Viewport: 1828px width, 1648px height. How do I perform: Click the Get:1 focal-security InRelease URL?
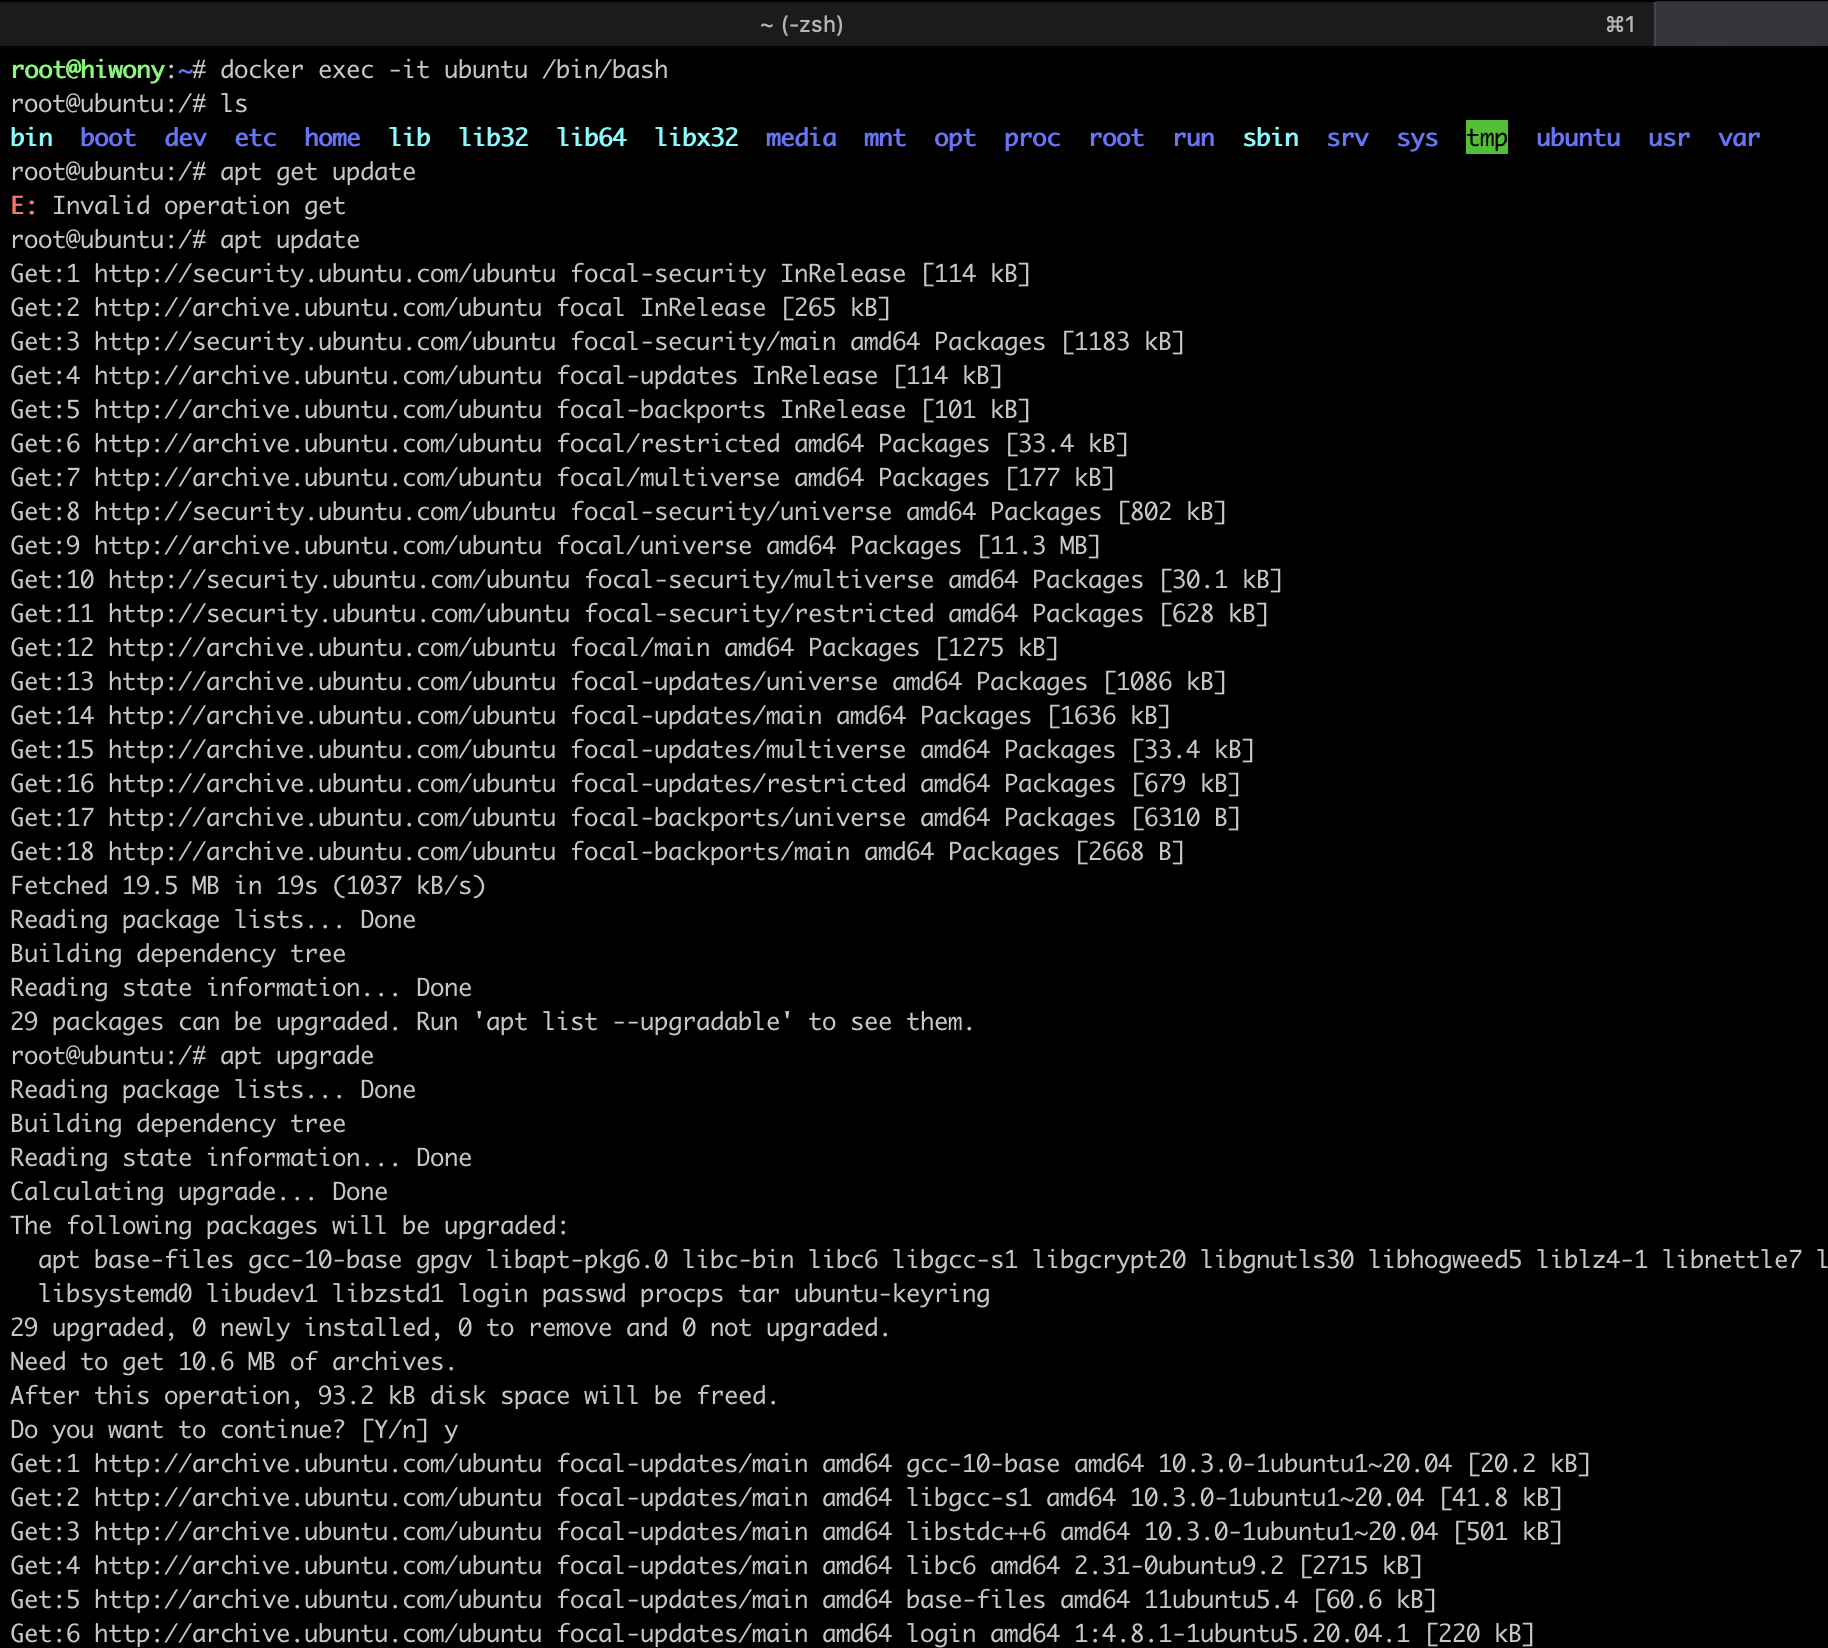coord(325,274)
